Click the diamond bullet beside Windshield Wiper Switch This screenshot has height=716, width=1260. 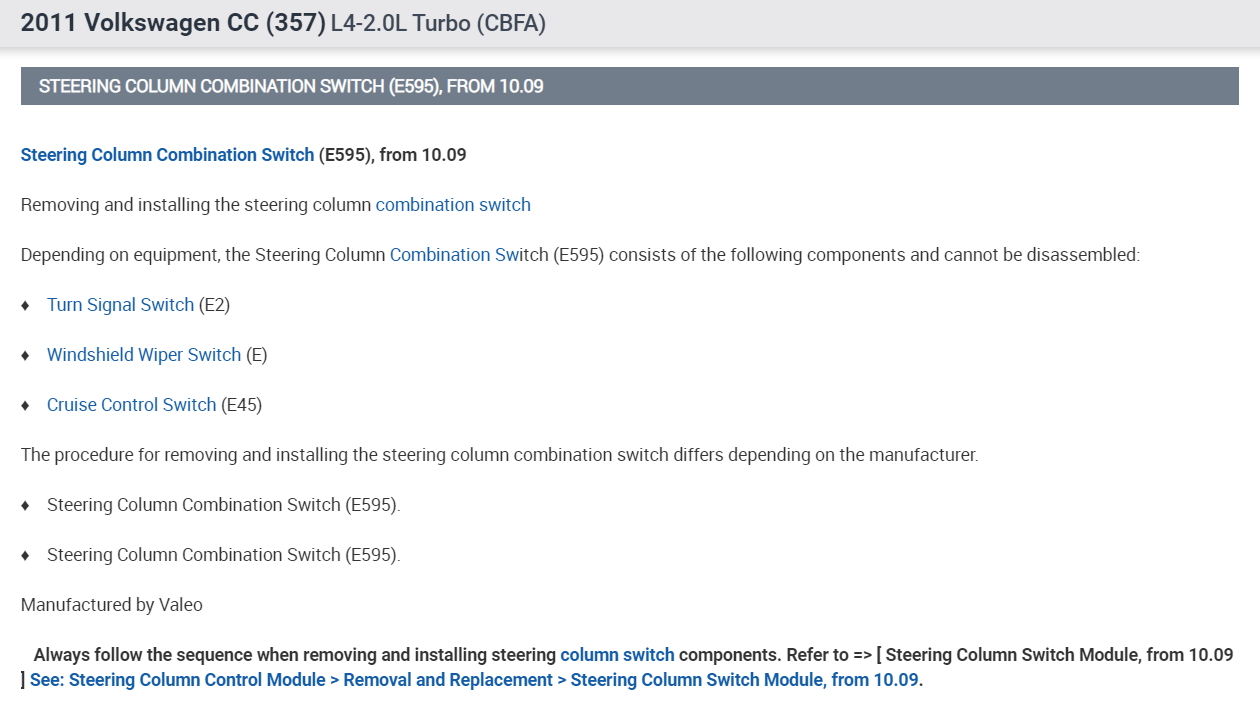pos(26,355)
